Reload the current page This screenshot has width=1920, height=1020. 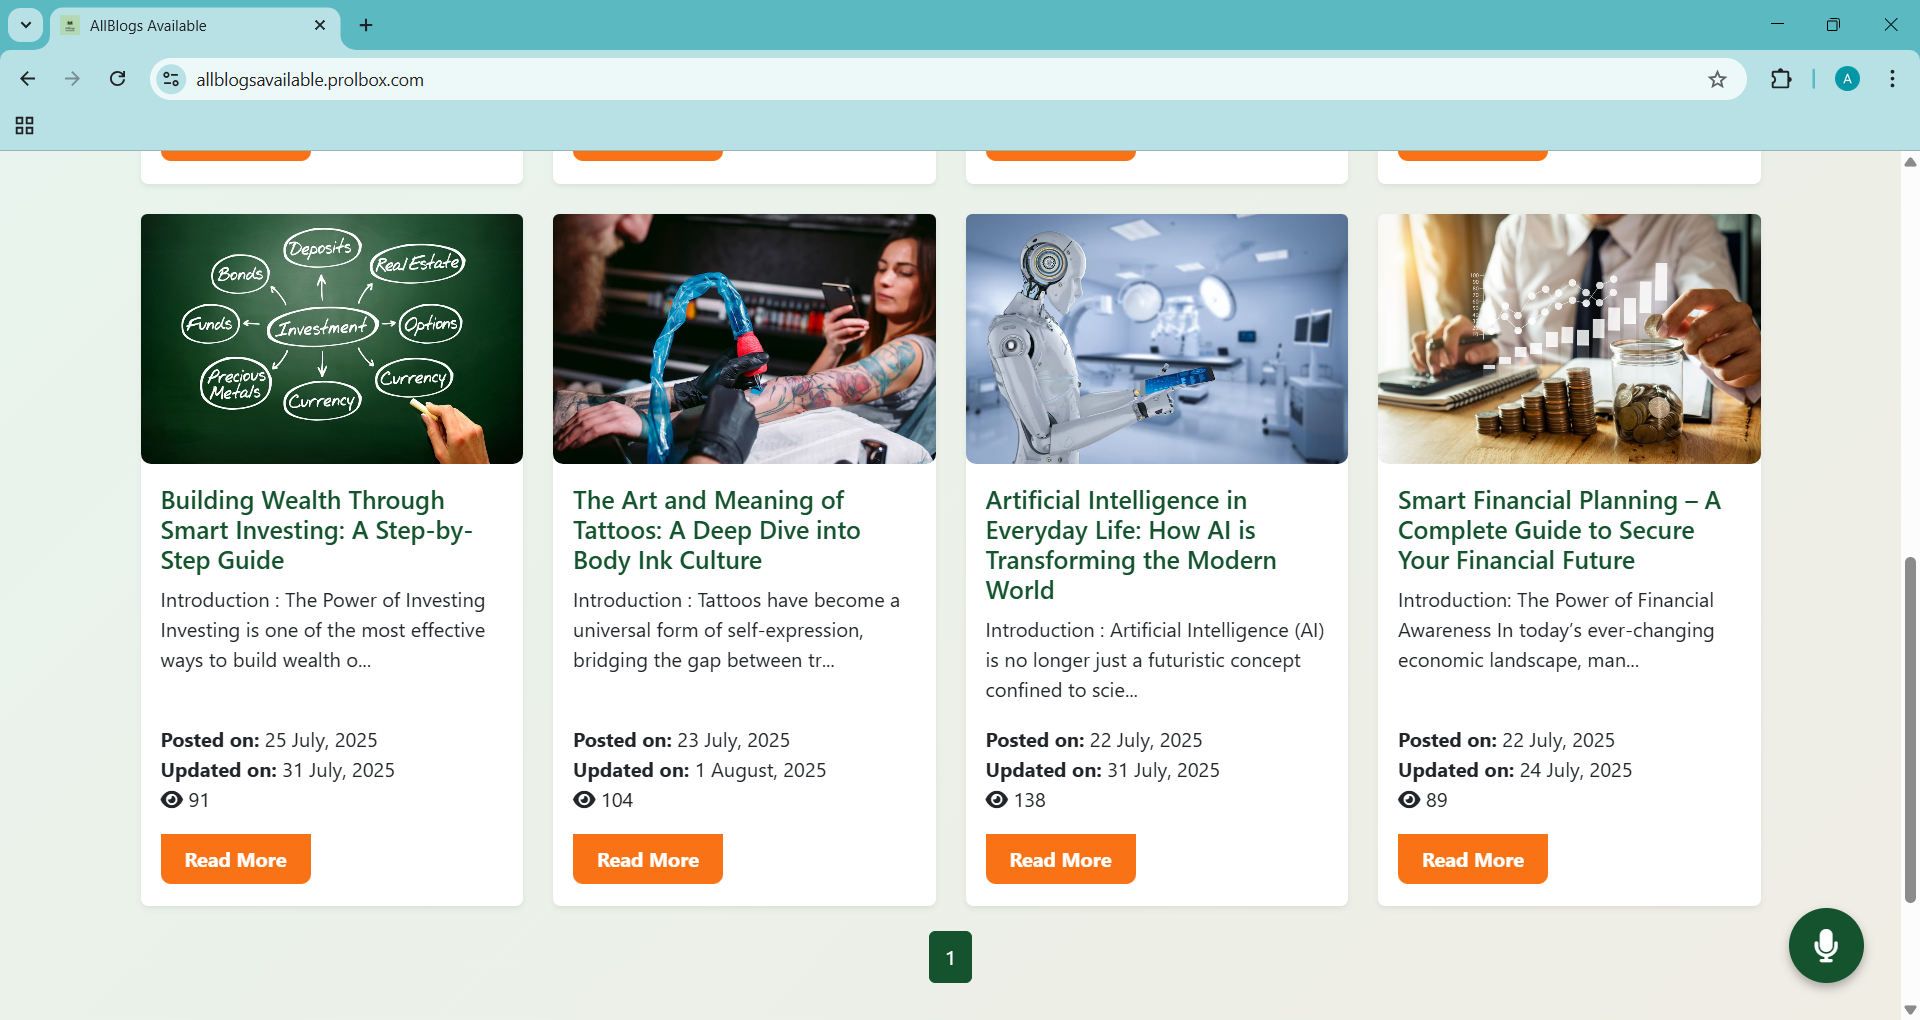(118, 79)
